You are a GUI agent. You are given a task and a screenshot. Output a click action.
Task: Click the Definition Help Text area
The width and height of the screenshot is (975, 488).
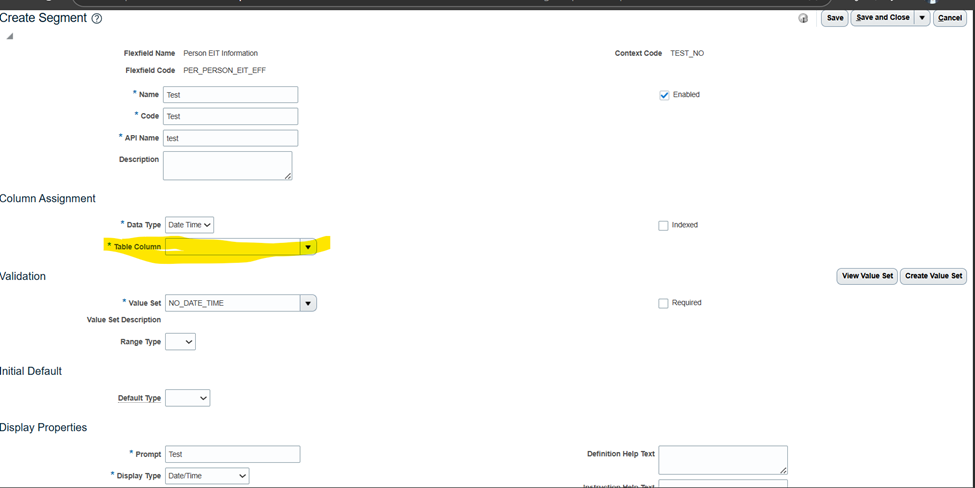(x=723, y=460)
